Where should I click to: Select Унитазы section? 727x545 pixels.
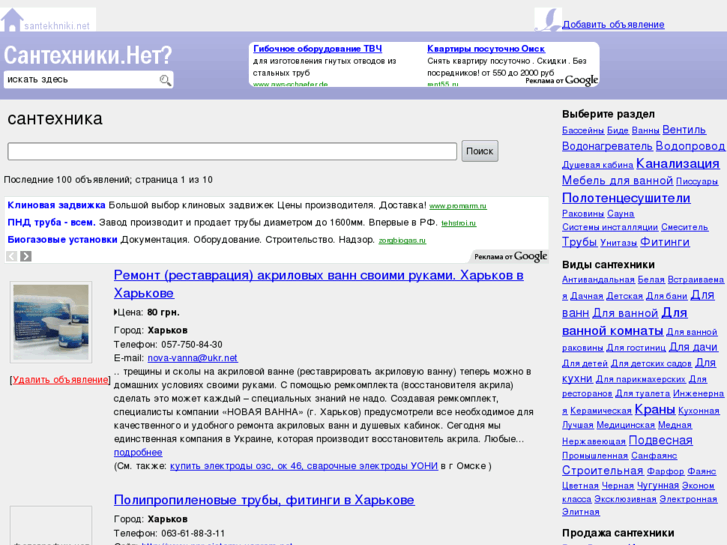[619, 243]
